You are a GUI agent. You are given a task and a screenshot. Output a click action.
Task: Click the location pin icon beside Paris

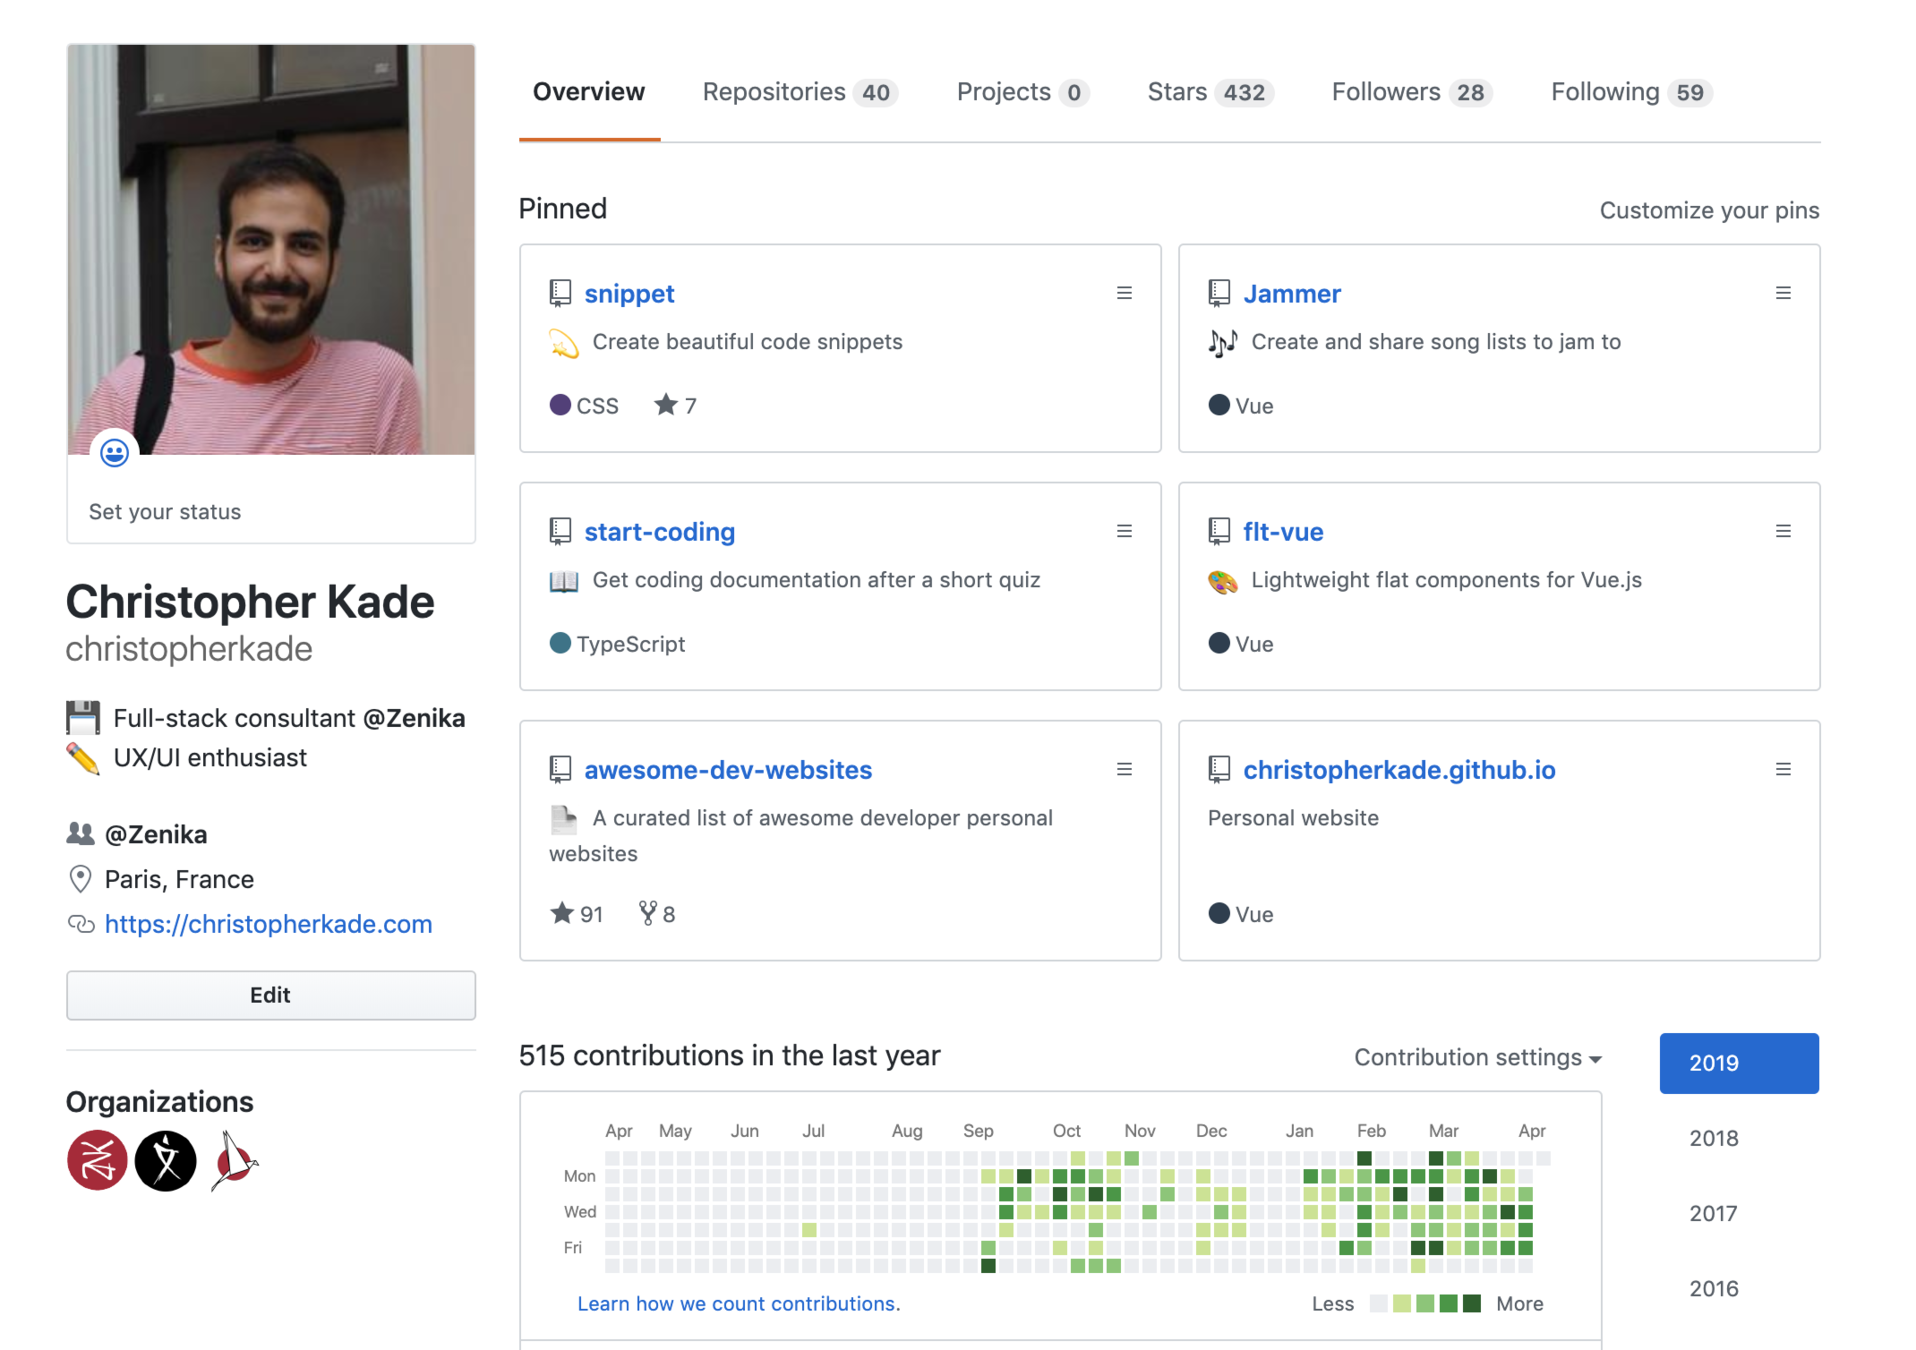pyautogui.click(x=80, y=879)
